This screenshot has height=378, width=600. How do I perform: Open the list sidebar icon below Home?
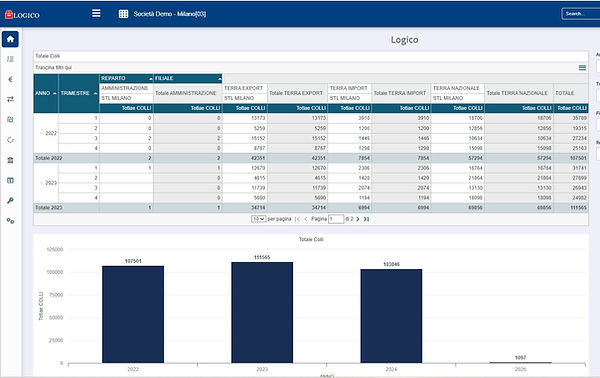coord(10,59)
